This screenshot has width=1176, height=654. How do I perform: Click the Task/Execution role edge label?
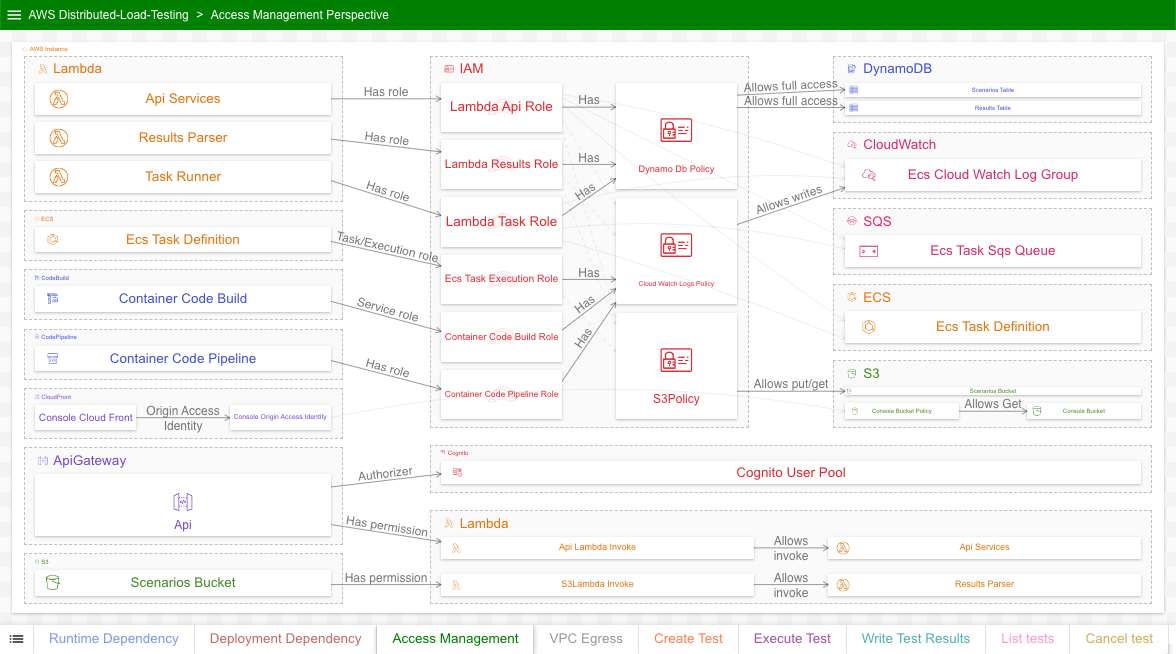click(388, 247)
